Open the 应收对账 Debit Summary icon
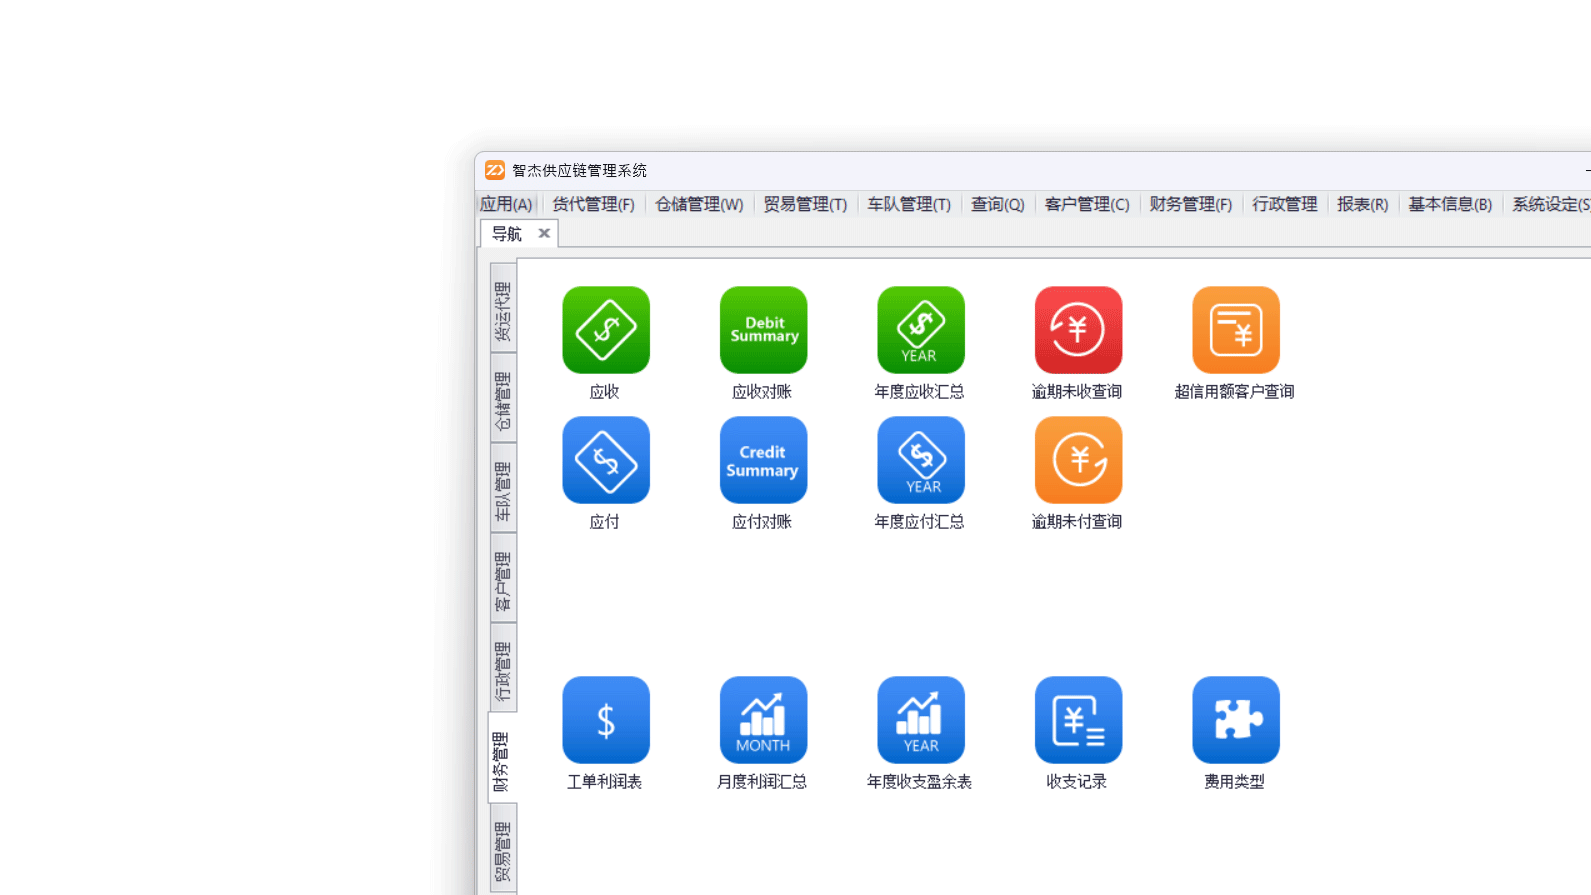This screenshot has height=895, width=1591. (x=763, y=330)
